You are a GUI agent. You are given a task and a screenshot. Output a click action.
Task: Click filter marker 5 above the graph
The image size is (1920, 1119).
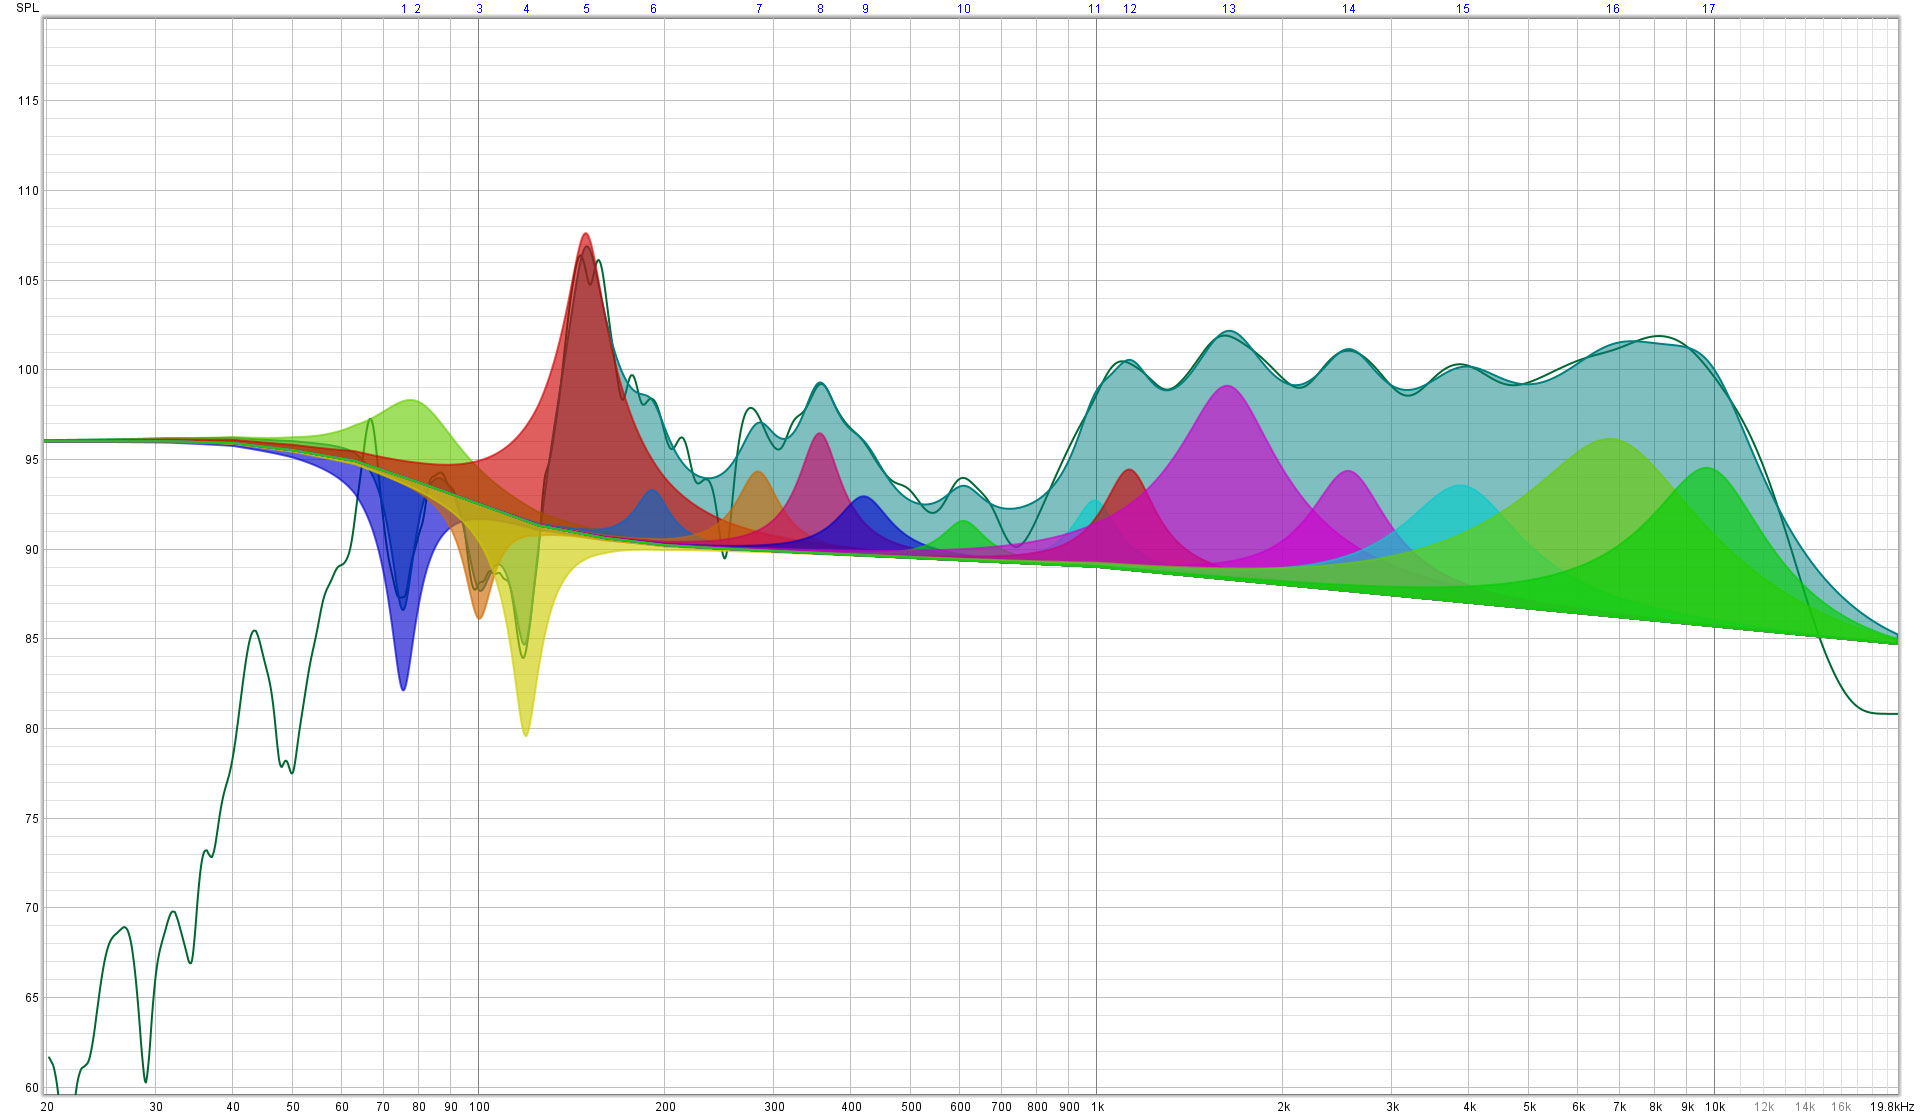(587, 9)
